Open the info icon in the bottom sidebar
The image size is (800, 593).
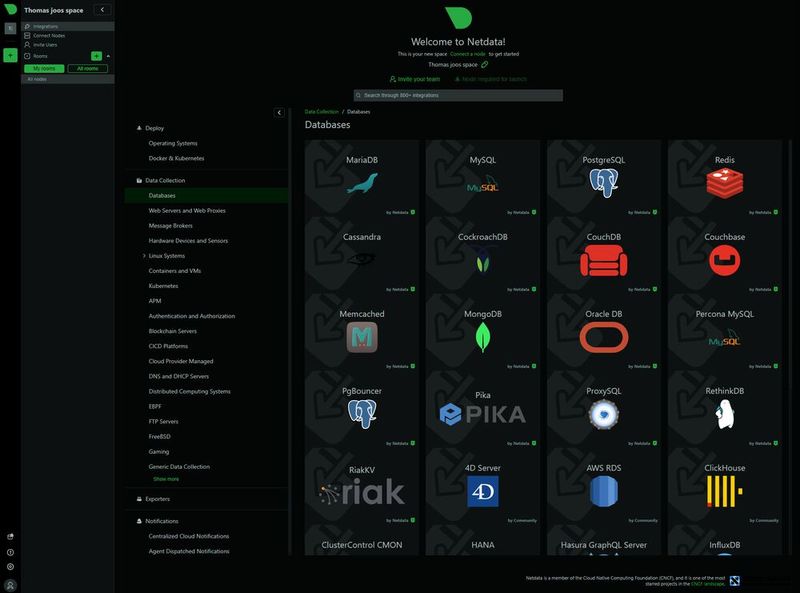(x=10, y=552)
